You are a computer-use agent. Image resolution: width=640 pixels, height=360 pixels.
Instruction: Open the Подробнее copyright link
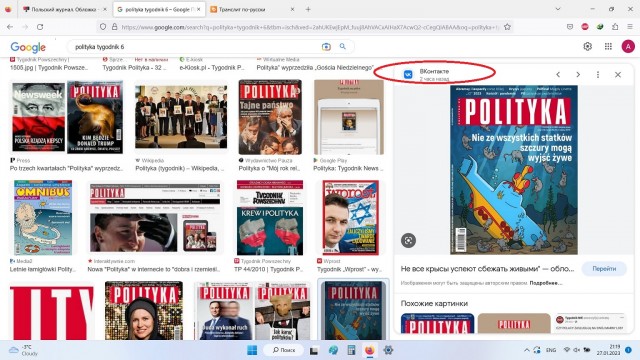point(546,283)
